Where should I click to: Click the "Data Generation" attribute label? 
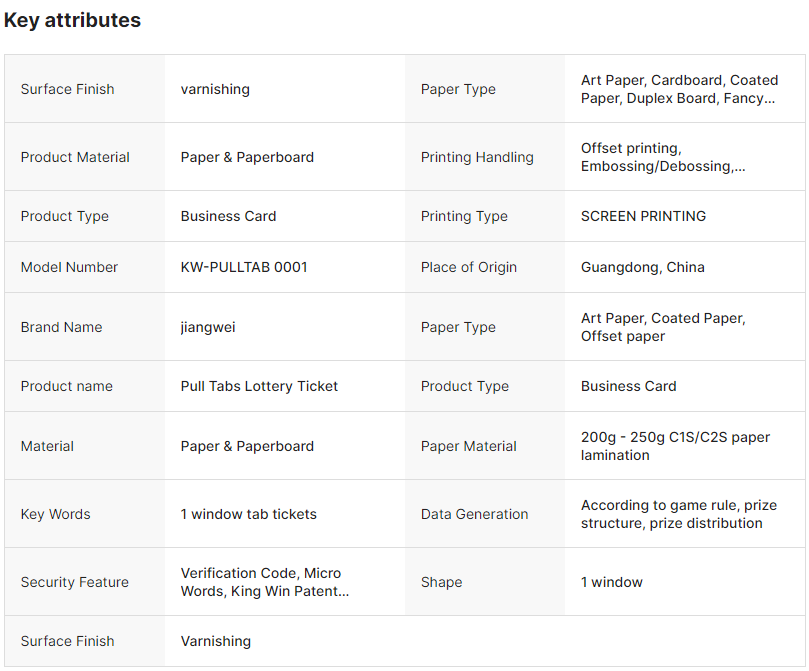pos(474,514)
